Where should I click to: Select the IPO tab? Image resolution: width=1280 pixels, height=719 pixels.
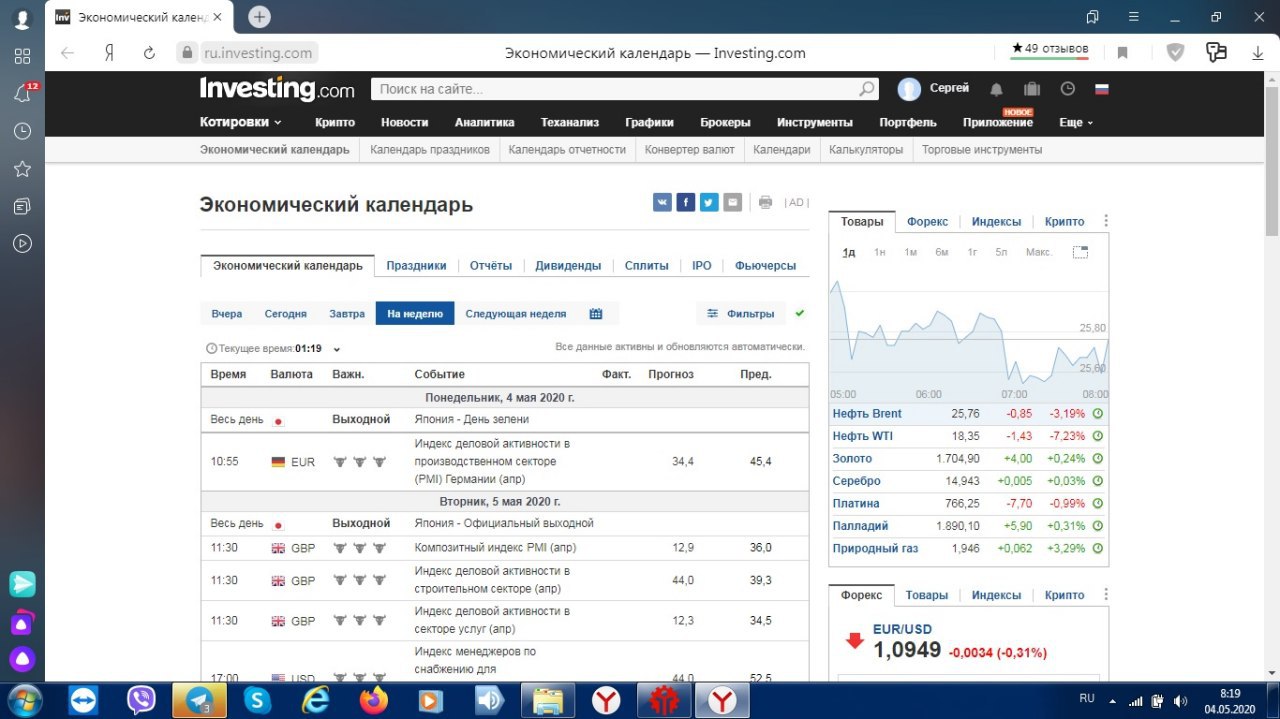[702, 266]
